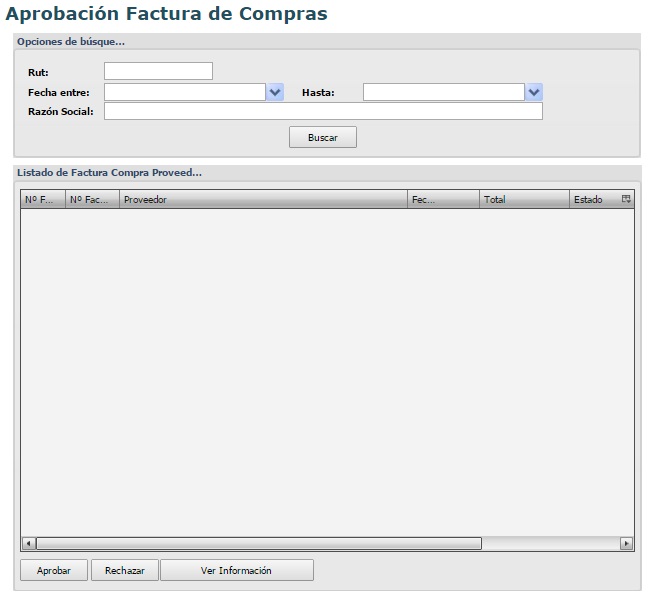
Task: Click the Ver Información button
Action: coord(237,570)
